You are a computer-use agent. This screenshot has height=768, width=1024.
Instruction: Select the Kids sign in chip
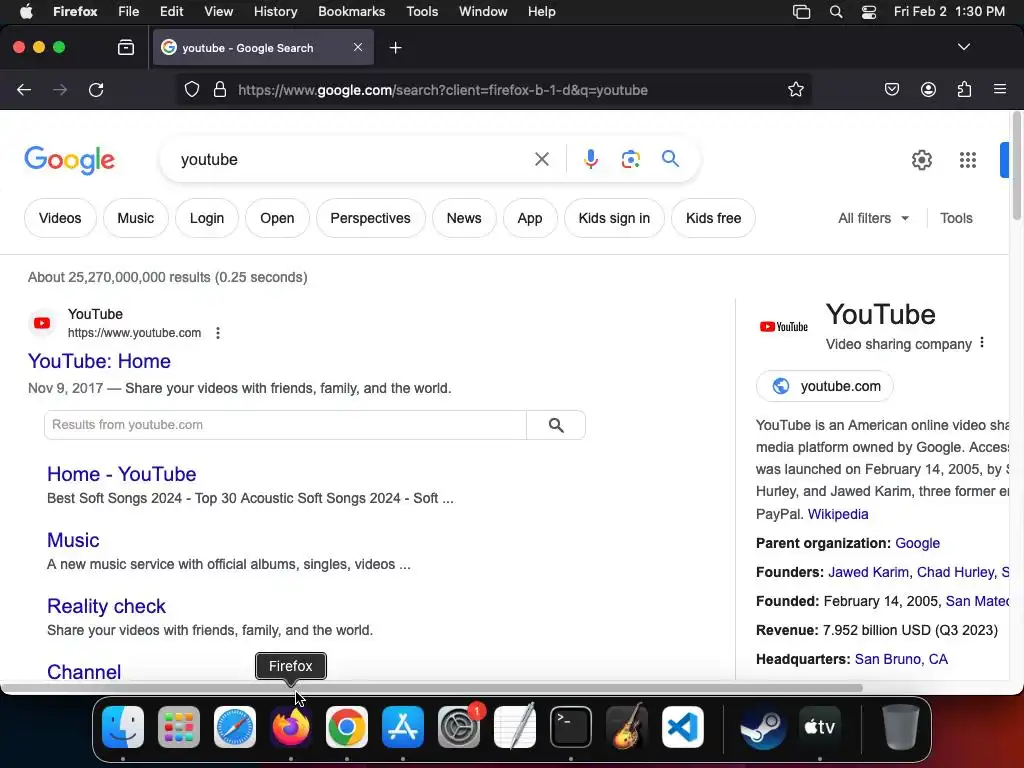(x=614, y=218)
